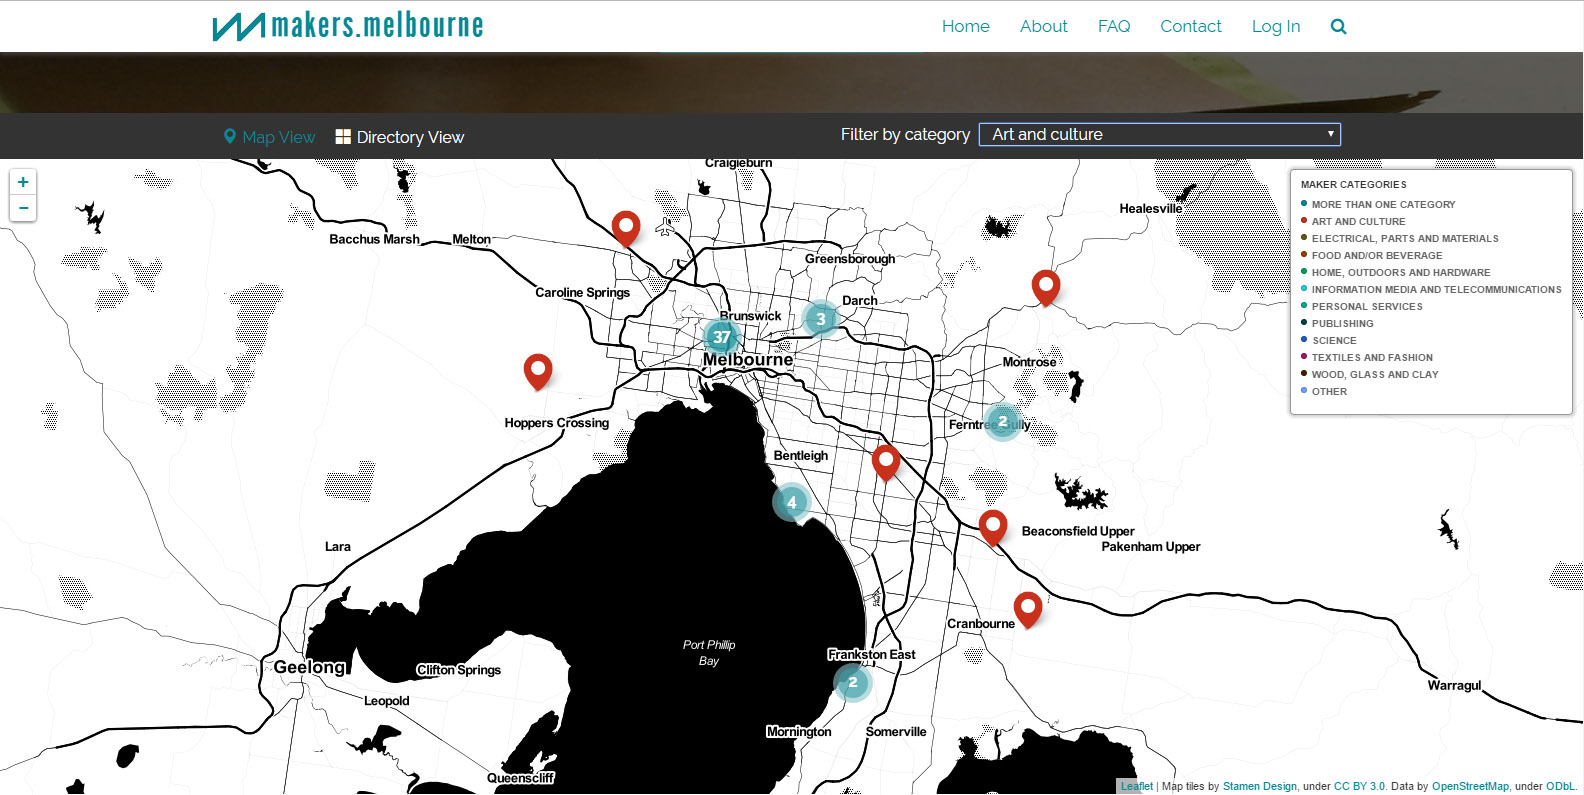The height and width of the screenshot is (795, 1584).
Task: Click the Log In link
Action: (1276, 26)
